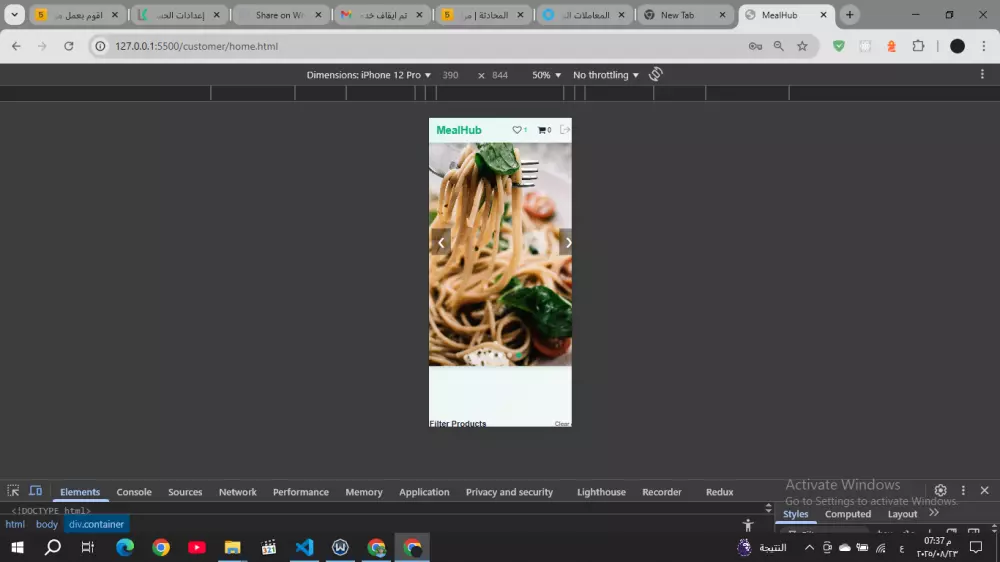This screenshot has height=562, width=1000.
Task: Open the Recorder panel
Action: pyautogui.click(x=662, y=492)
